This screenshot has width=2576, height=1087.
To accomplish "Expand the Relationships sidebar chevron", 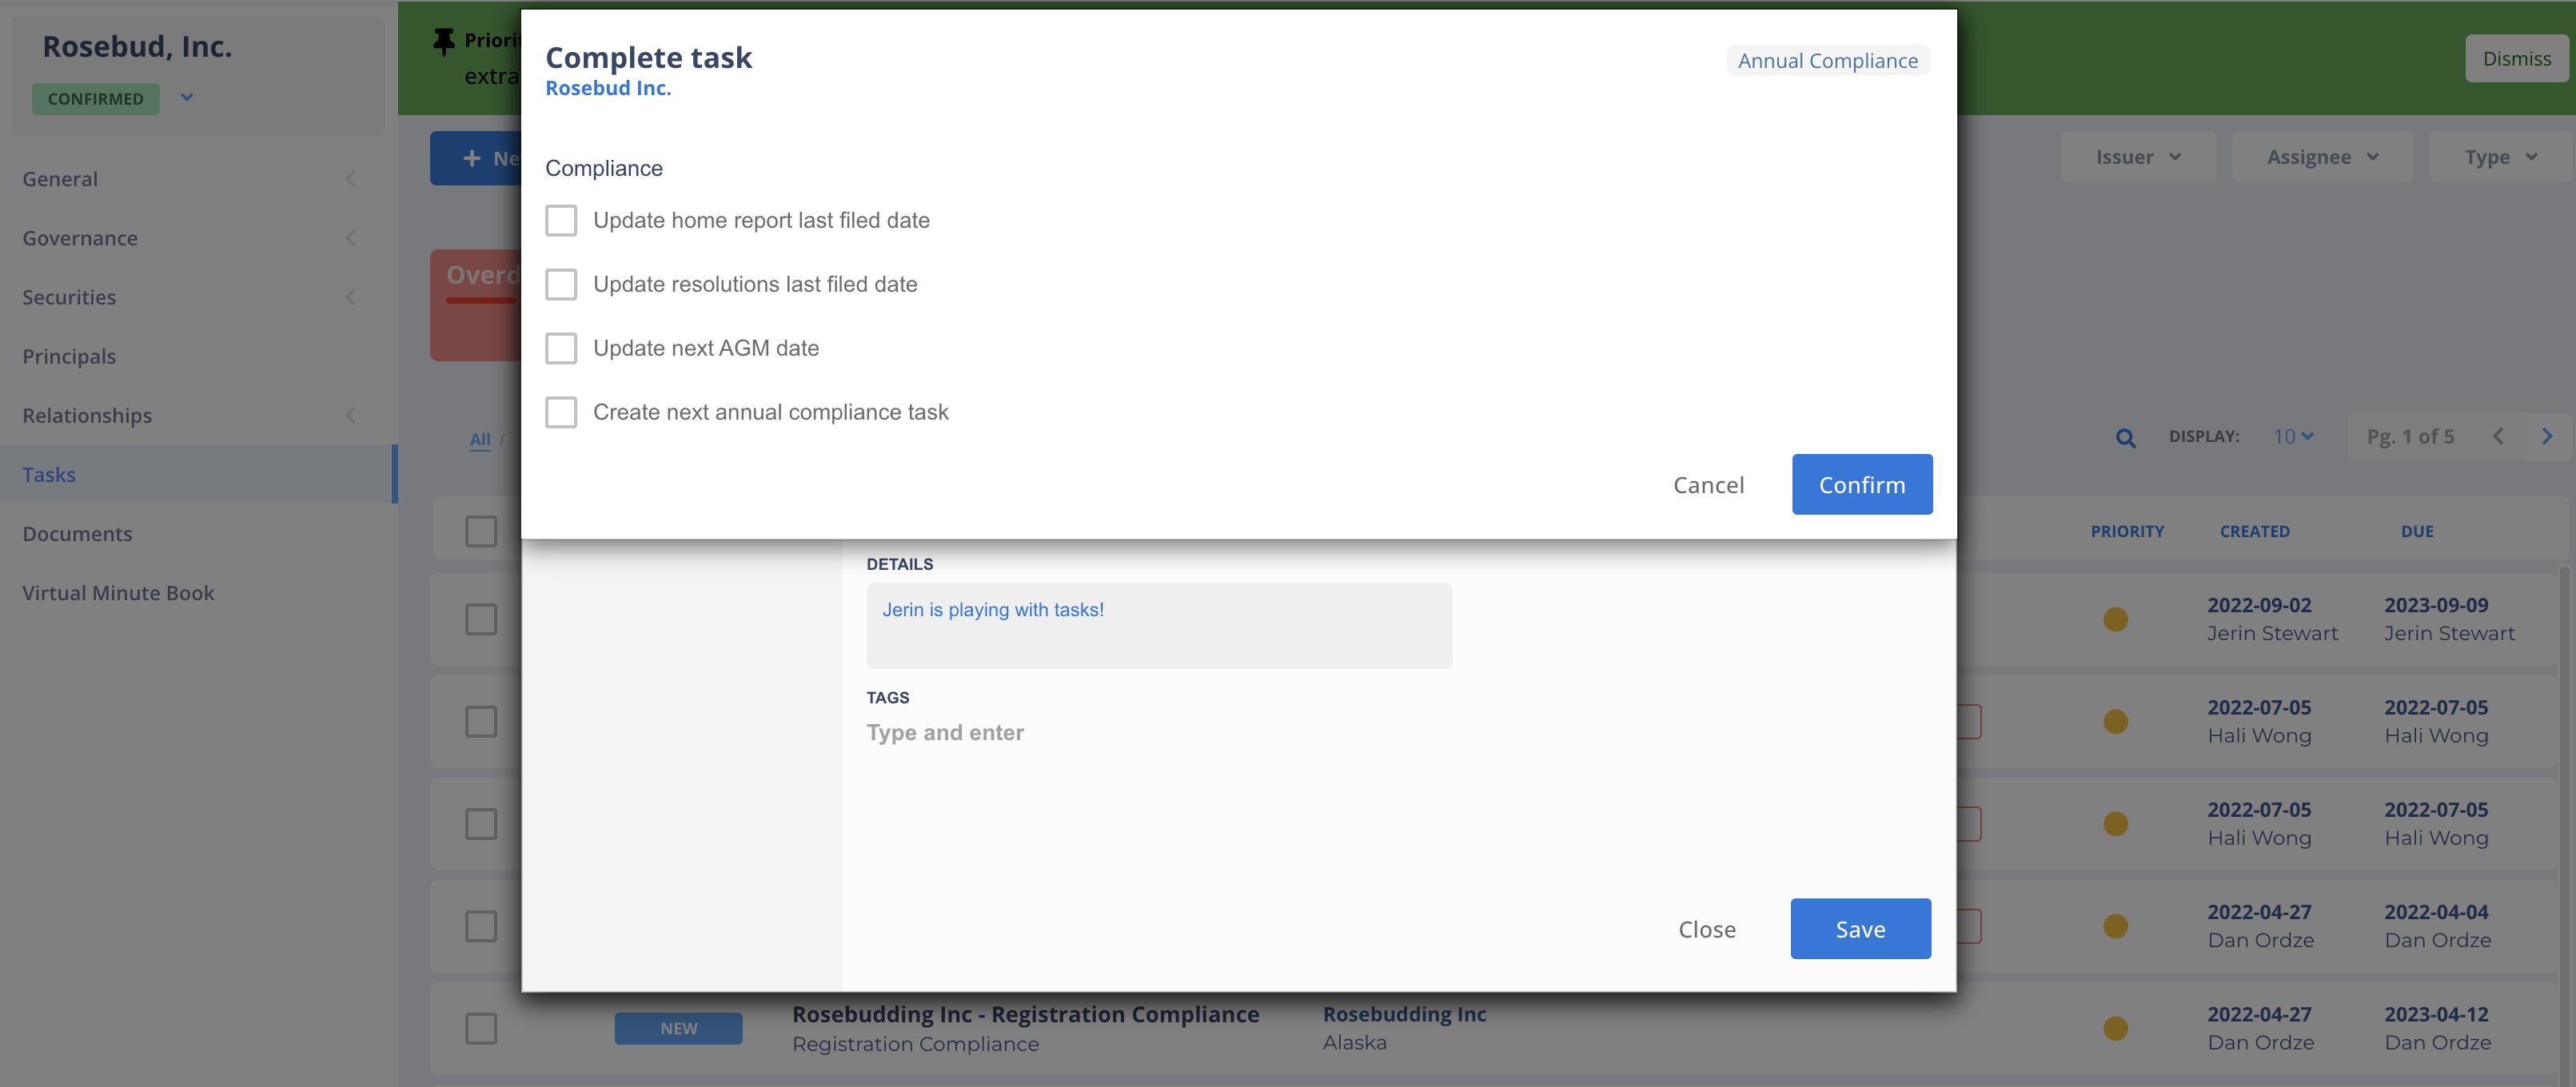I will (x=350, y=415).
